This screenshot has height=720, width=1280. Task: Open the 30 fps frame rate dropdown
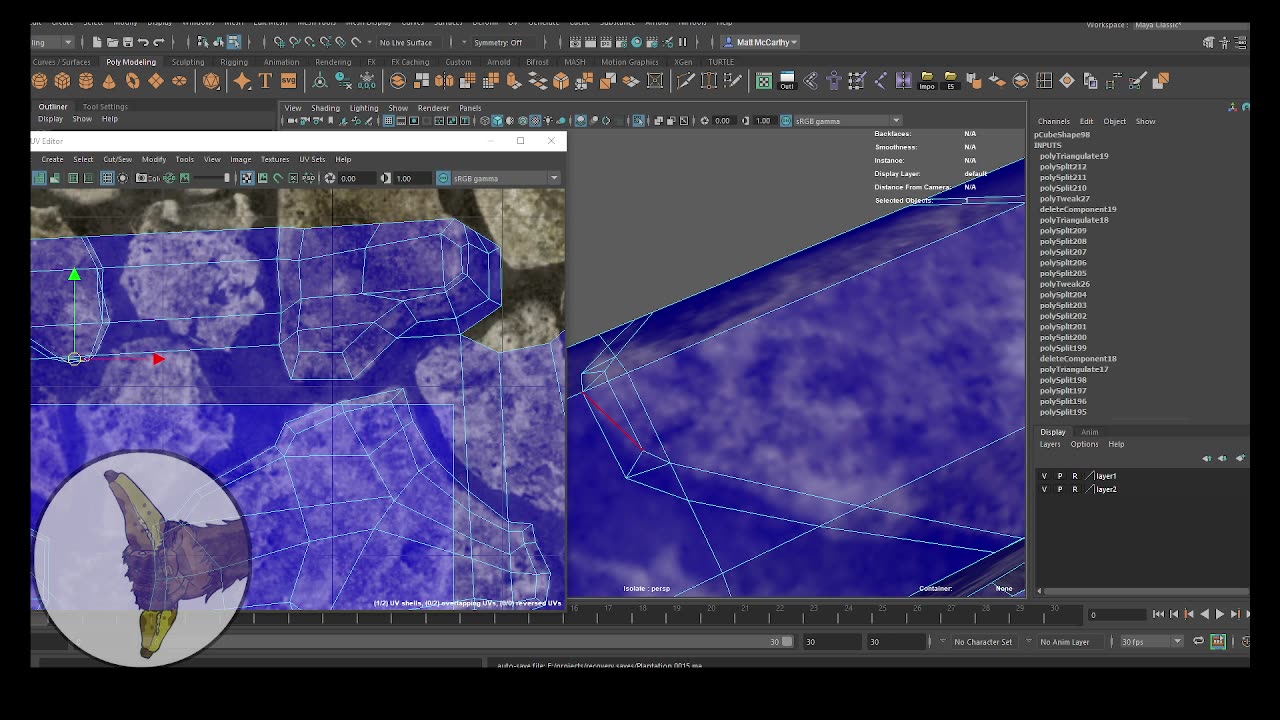[x=1150, y=642]
